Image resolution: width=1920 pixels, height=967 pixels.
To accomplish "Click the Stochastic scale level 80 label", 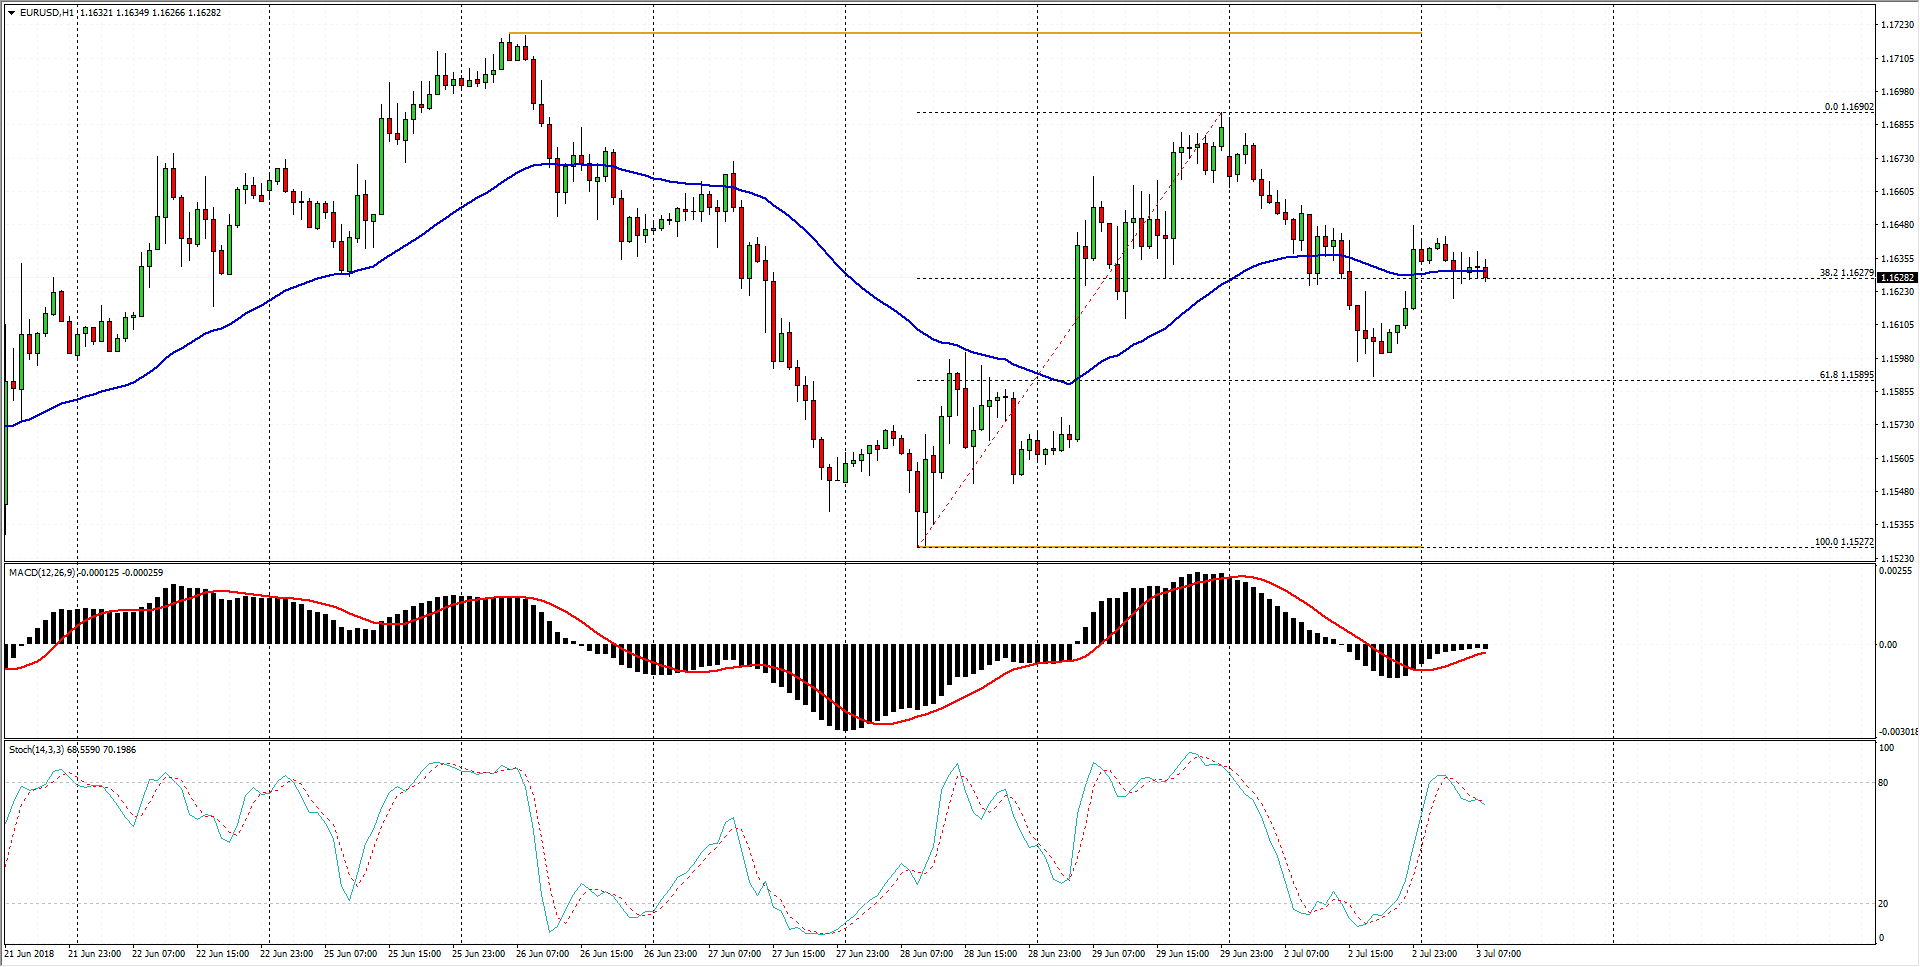I will (1884, 783).
